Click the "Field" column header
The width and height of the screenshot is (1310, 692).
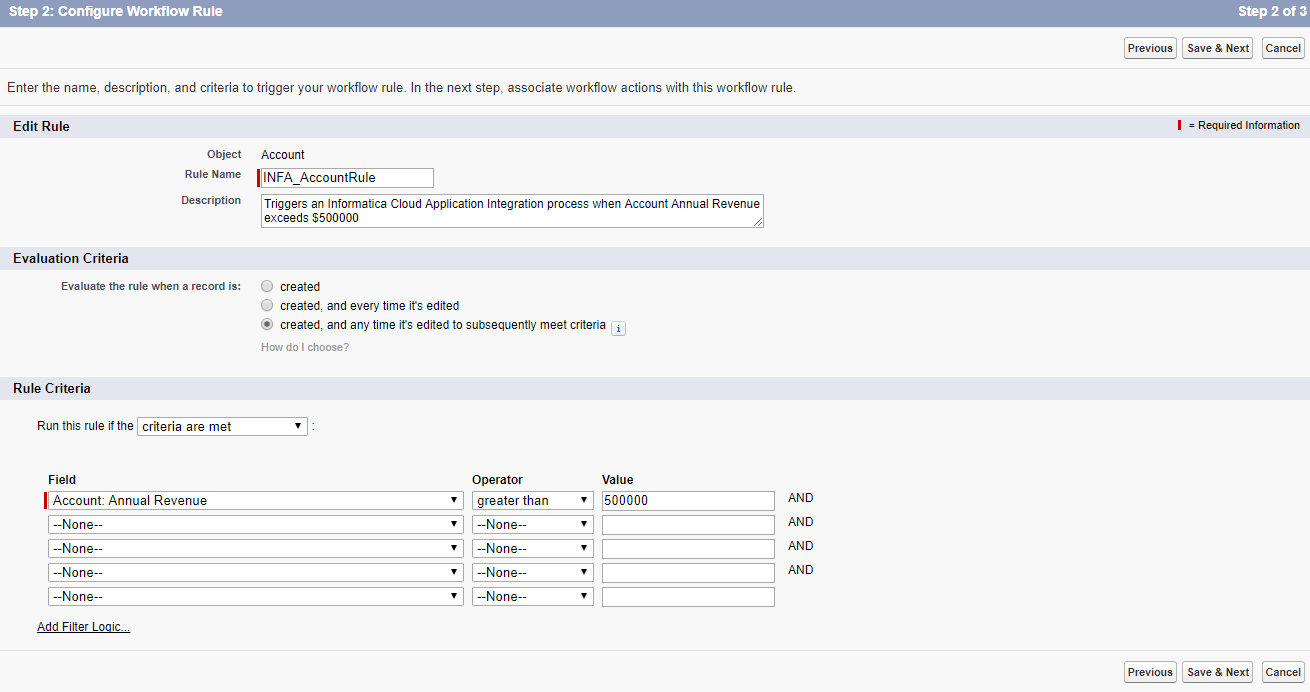62,480
